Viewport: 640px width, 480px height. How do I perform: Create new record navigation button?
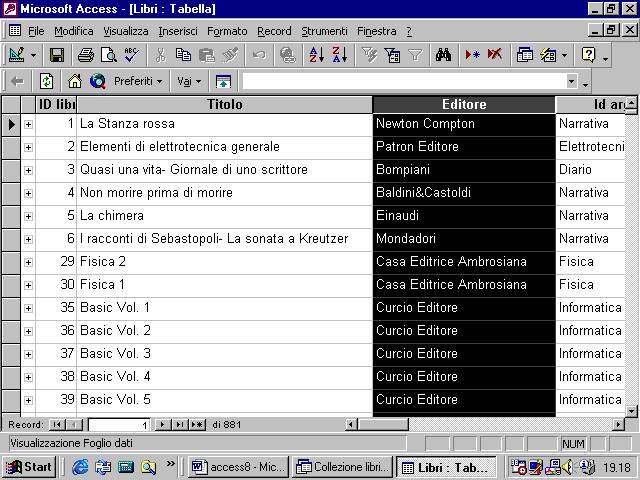coord(197,425)
